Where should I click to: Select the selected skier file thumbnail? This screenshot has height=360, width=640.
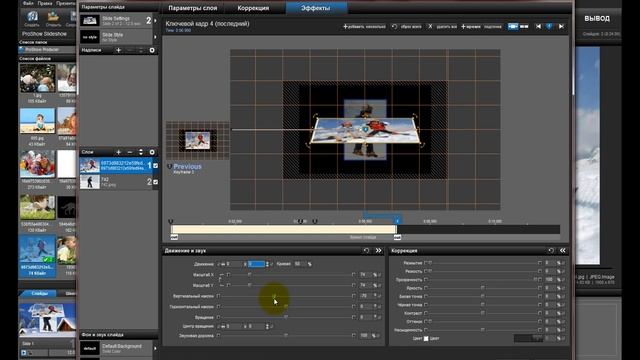(x=37, y=250)
